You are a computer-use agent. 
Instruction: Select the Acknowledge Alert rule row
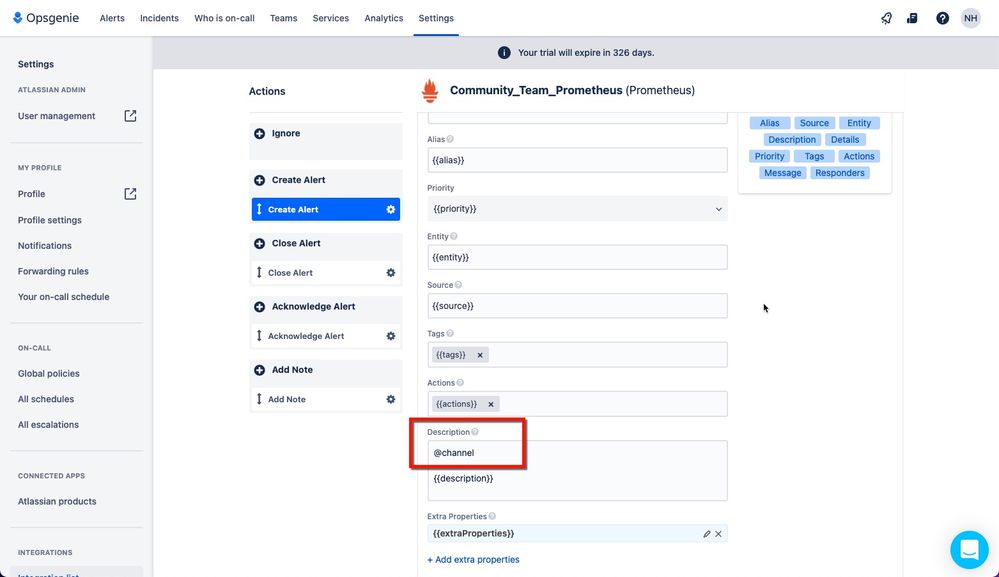coord(326,336)
